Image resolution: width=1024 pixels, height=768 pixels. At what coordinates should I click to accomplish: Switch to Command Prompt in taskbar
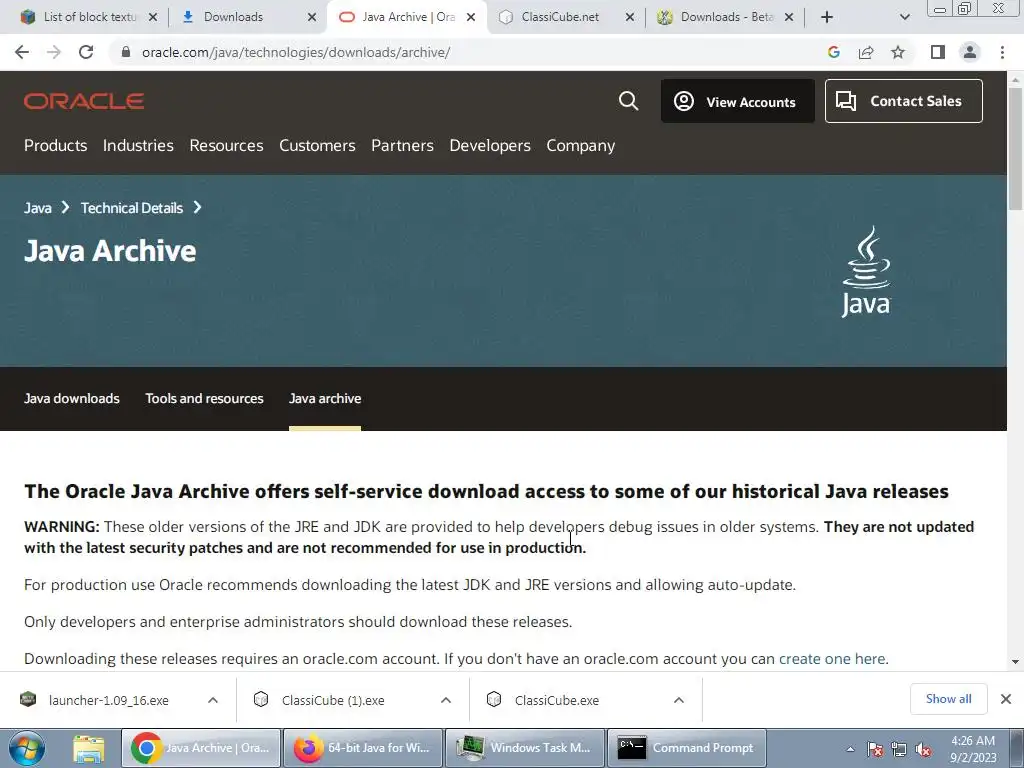tap(686, 748)
